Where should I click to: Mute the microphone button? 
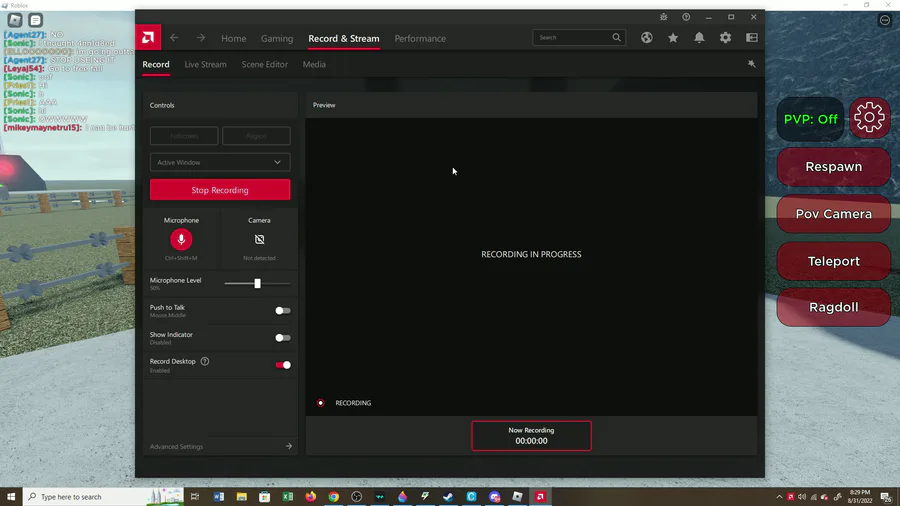click(x=181, y=239)
